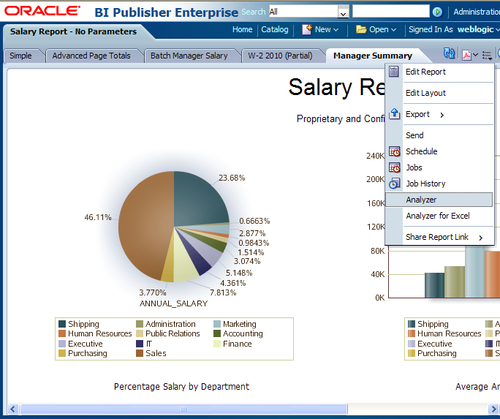Click the Schedule clock icon
Image resolution: width=500 pixels, height=419 pixels.
pyautogui.click(x=395, y=152)
